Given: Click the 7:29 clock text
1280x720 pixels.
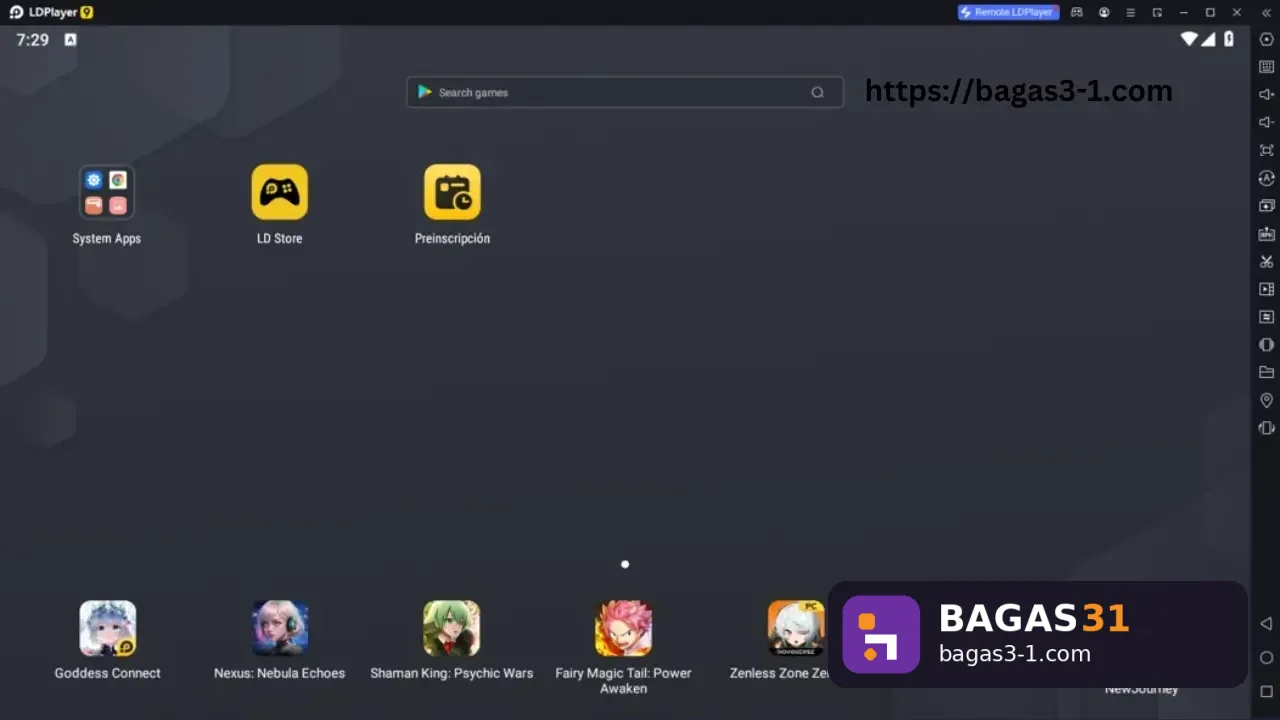Looking at the screenshot, I should click(32, 40).
